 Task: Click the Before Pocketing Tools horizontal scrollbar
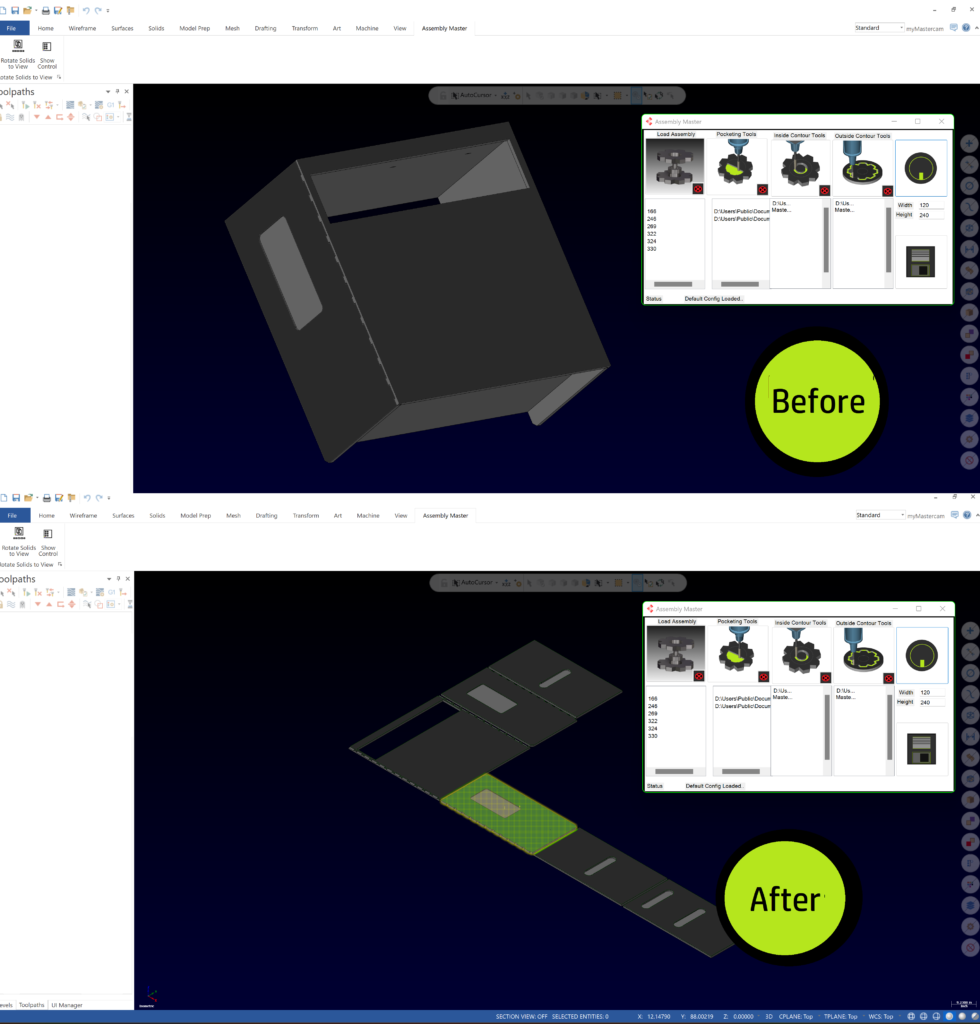(740, 284)
